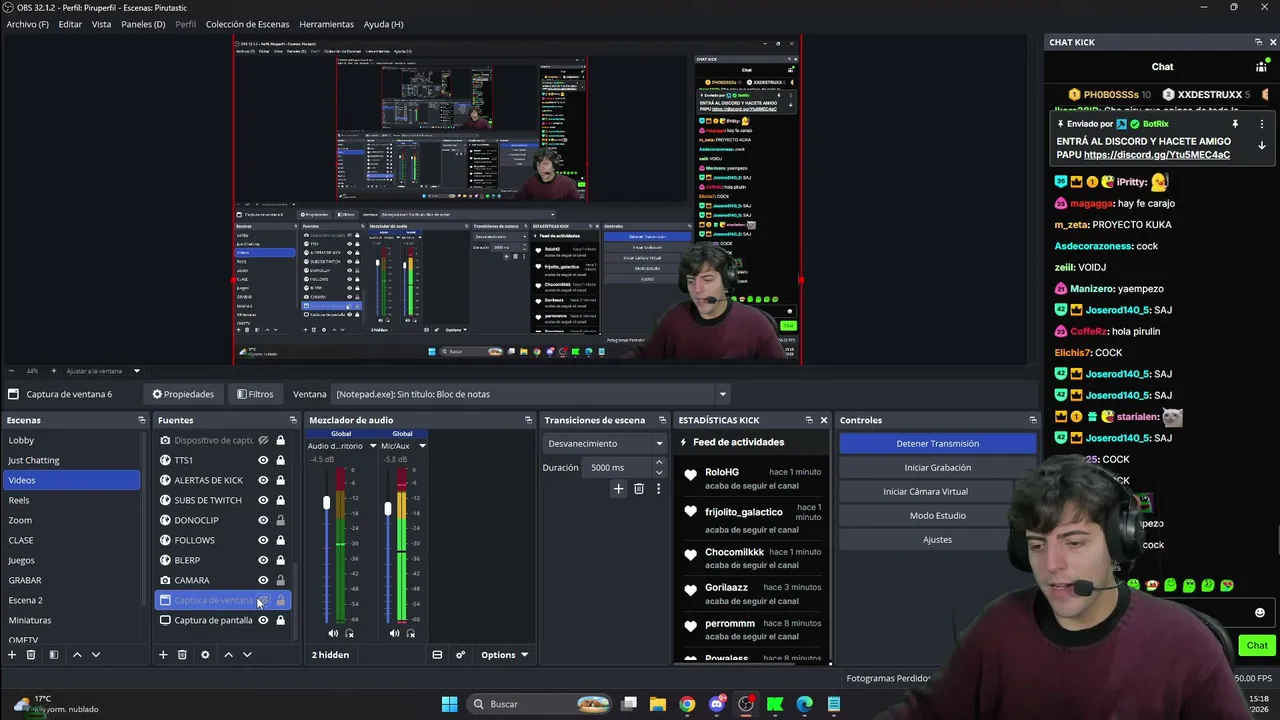
Task: Hide the SUBS DE TWITCH source
Action: coord(263,500)
